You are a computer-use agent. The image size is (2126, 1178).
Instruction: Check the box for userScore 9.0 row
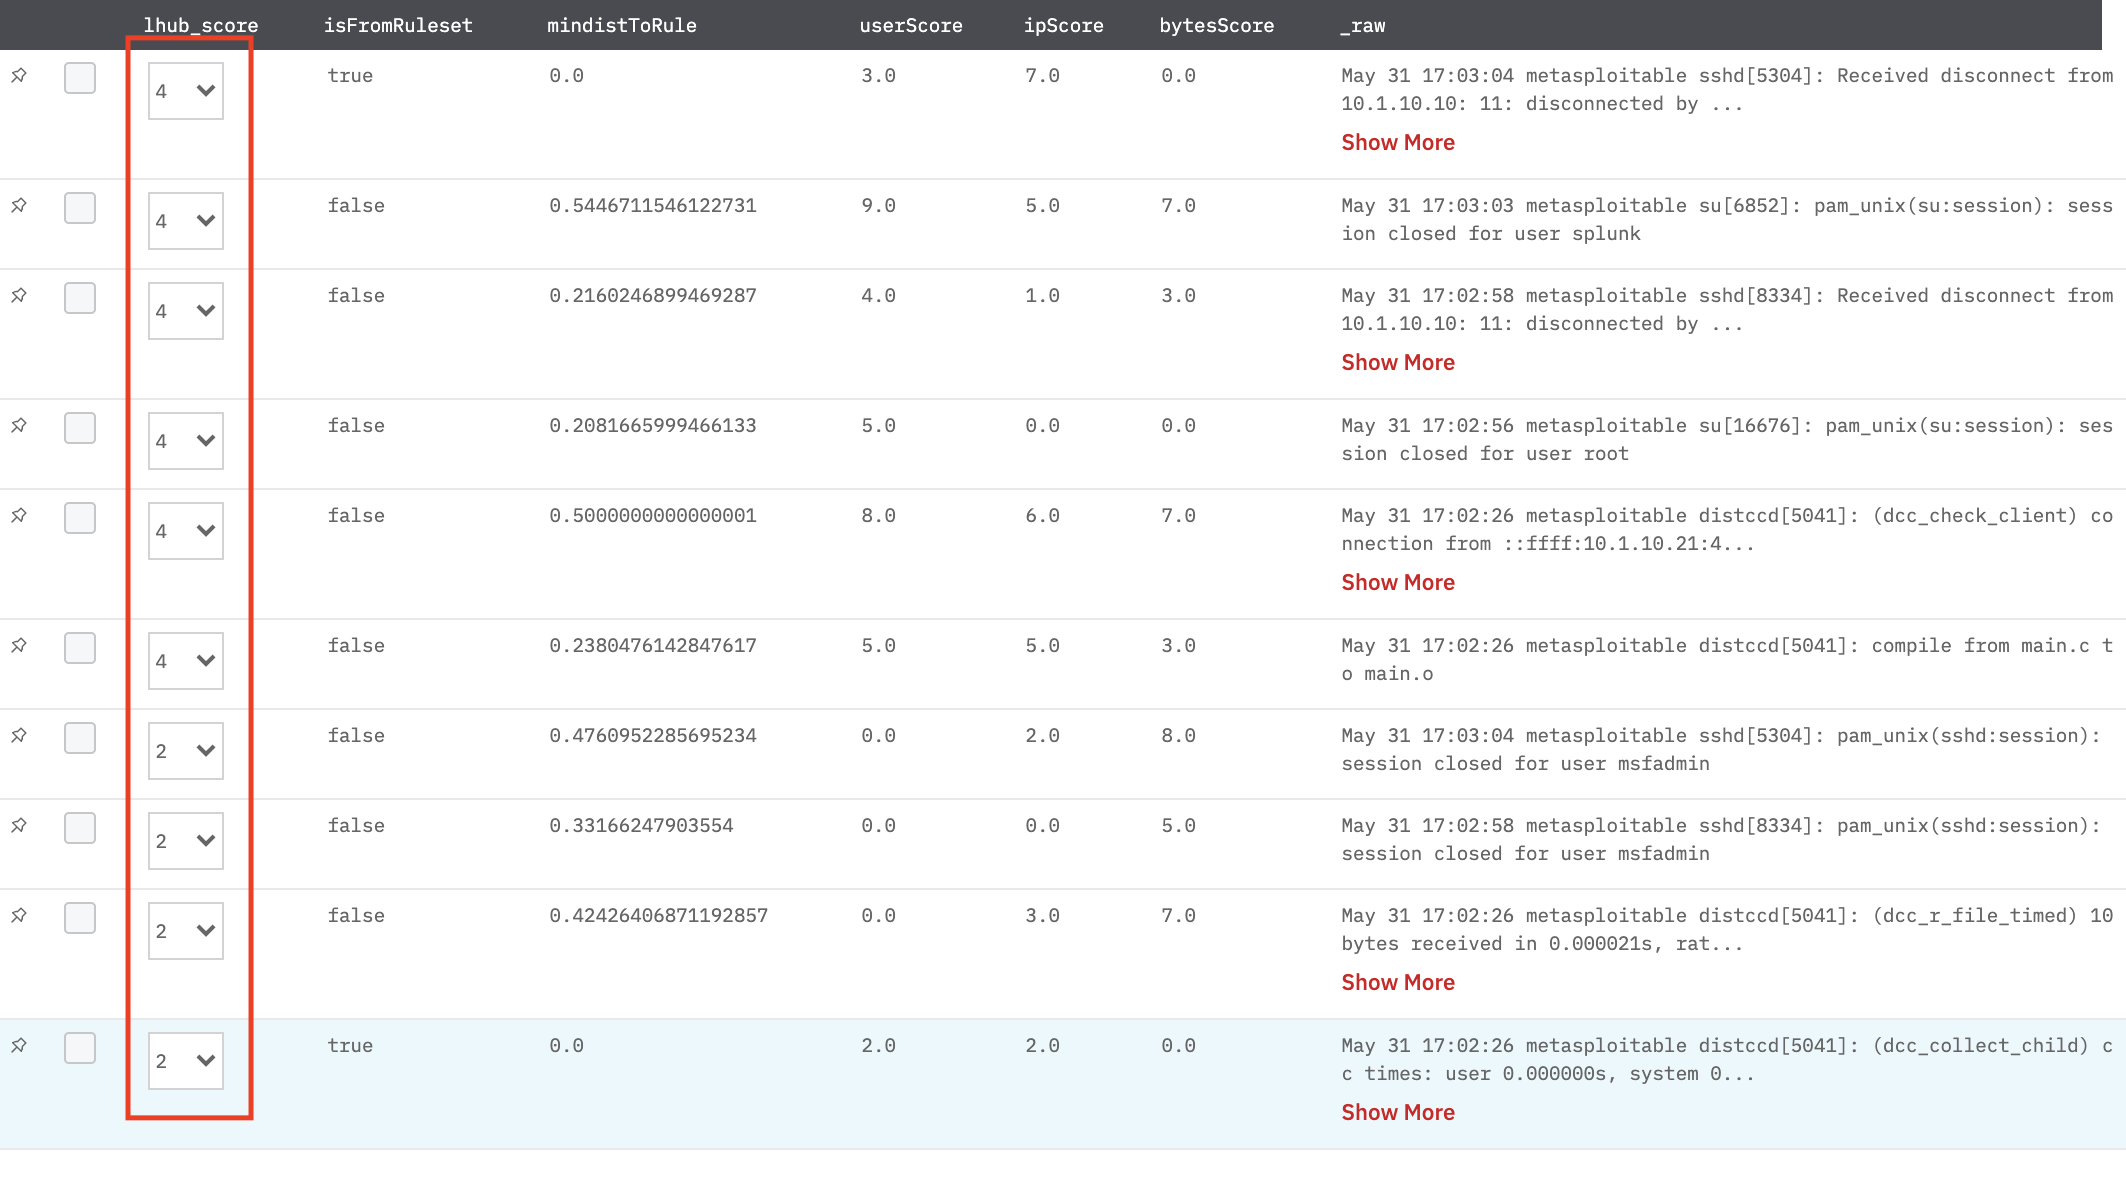click(x=80, y=208)
